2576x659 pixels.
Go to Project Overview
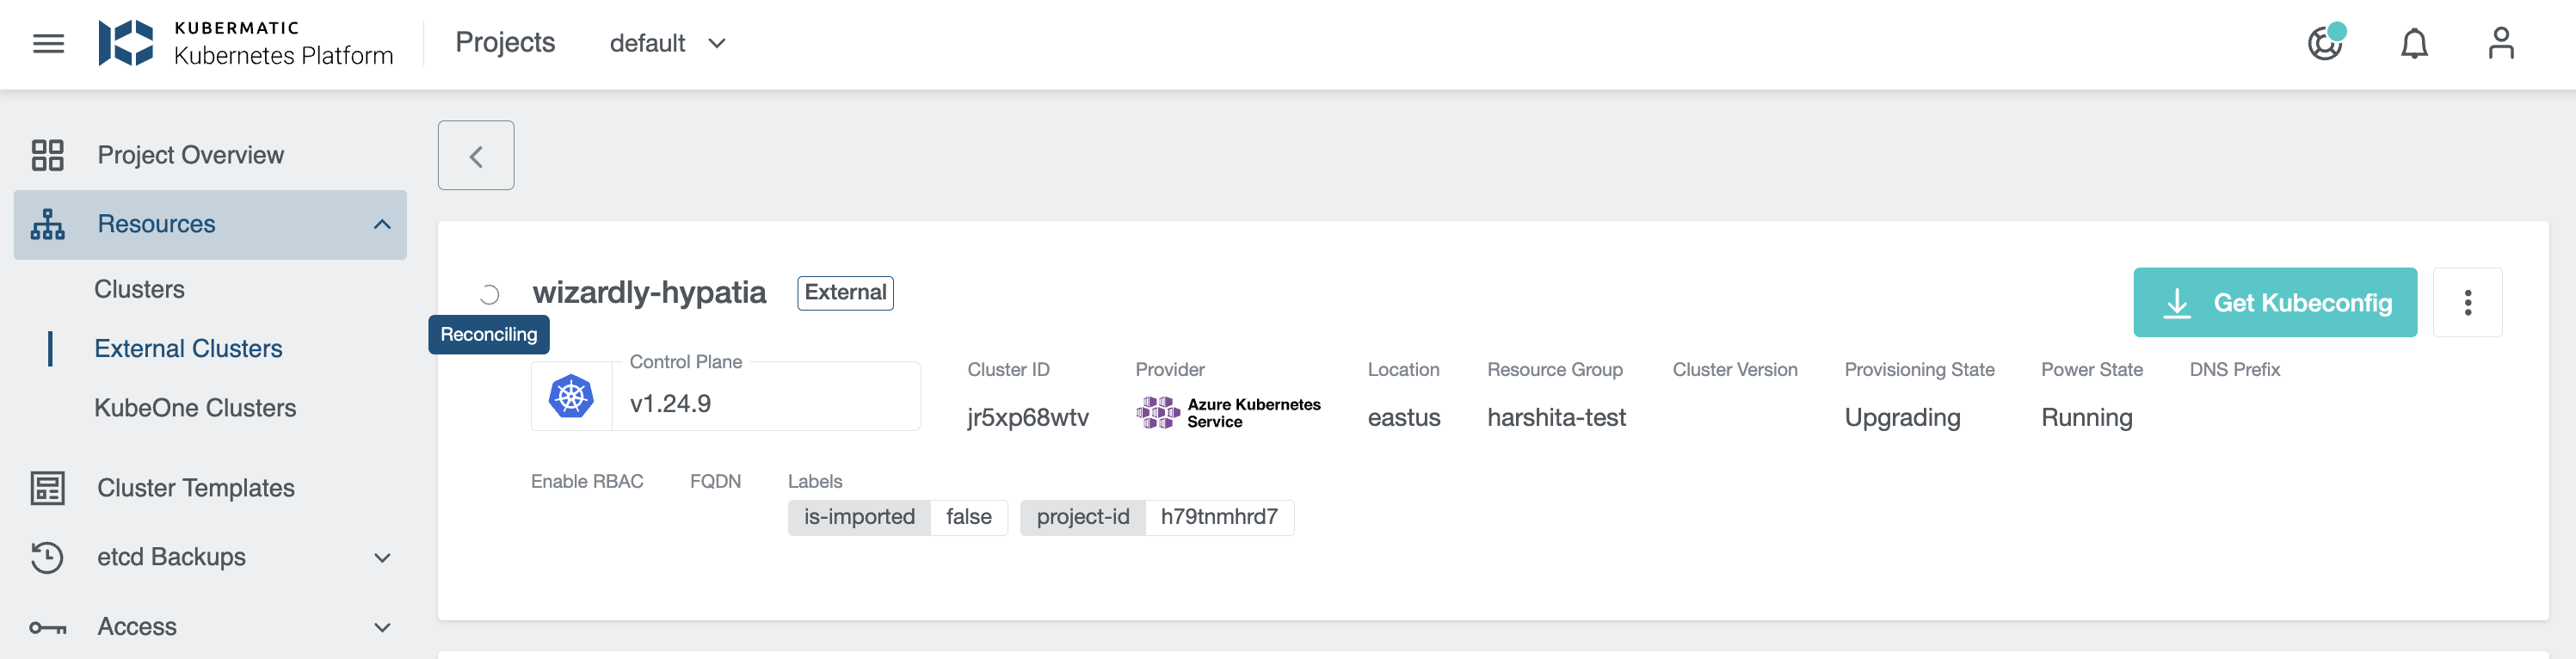[x=190, y=155]
